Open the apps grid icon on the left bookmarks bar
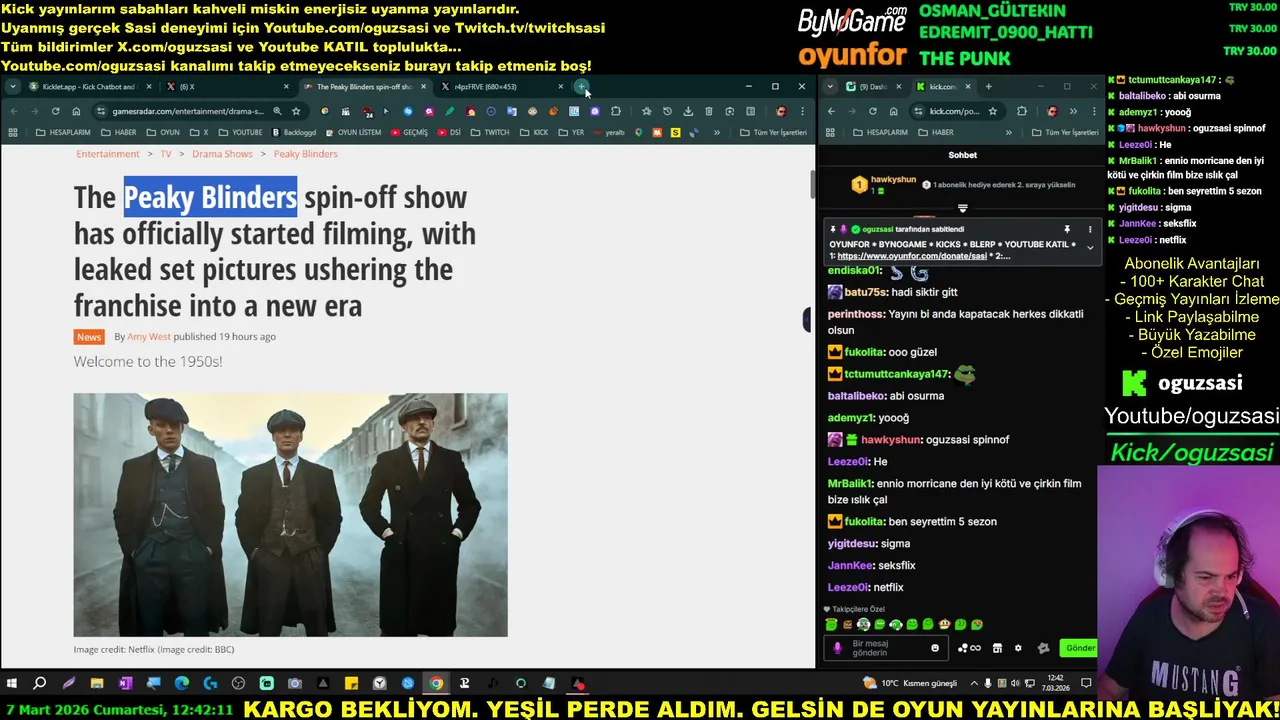The height and width of the screenshot is (720, 1280). (x=13, y=132)
